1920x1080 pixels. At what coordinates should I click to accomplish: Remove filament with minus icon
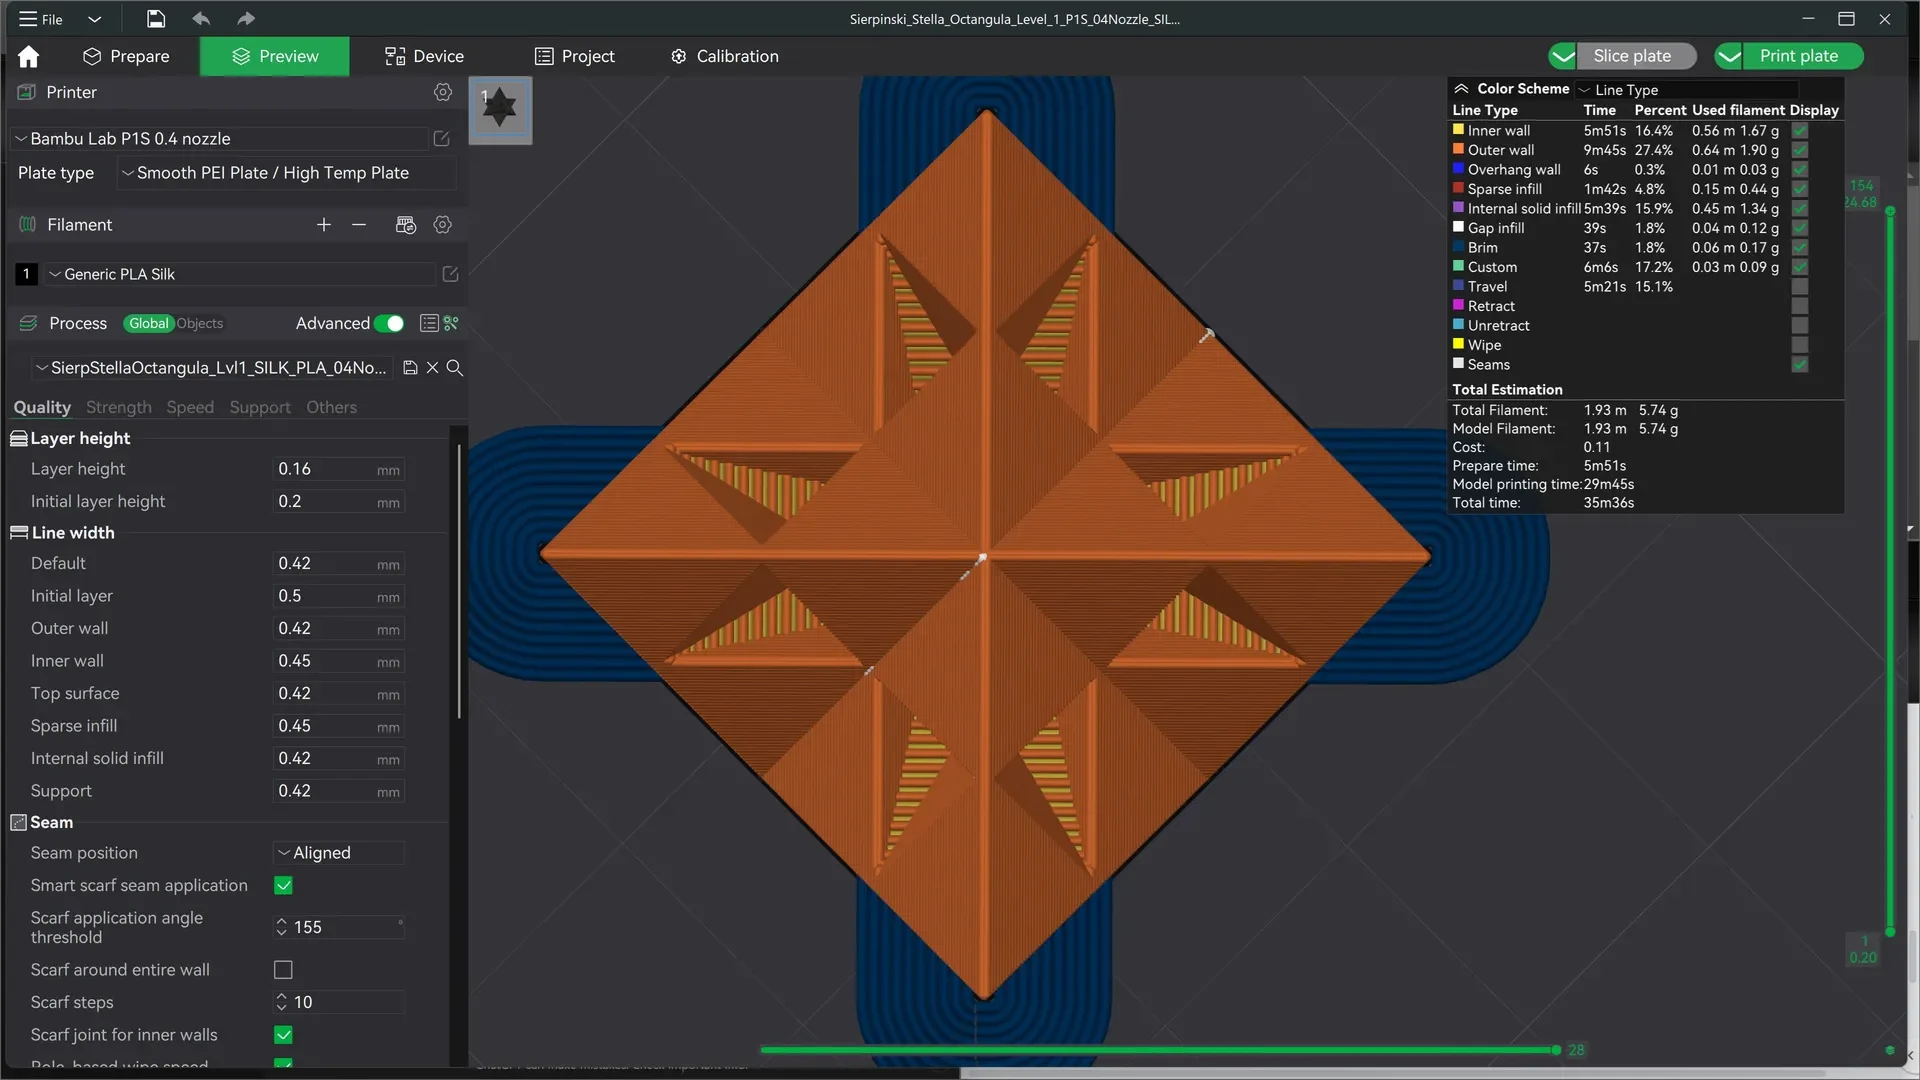tap(359, 225)
